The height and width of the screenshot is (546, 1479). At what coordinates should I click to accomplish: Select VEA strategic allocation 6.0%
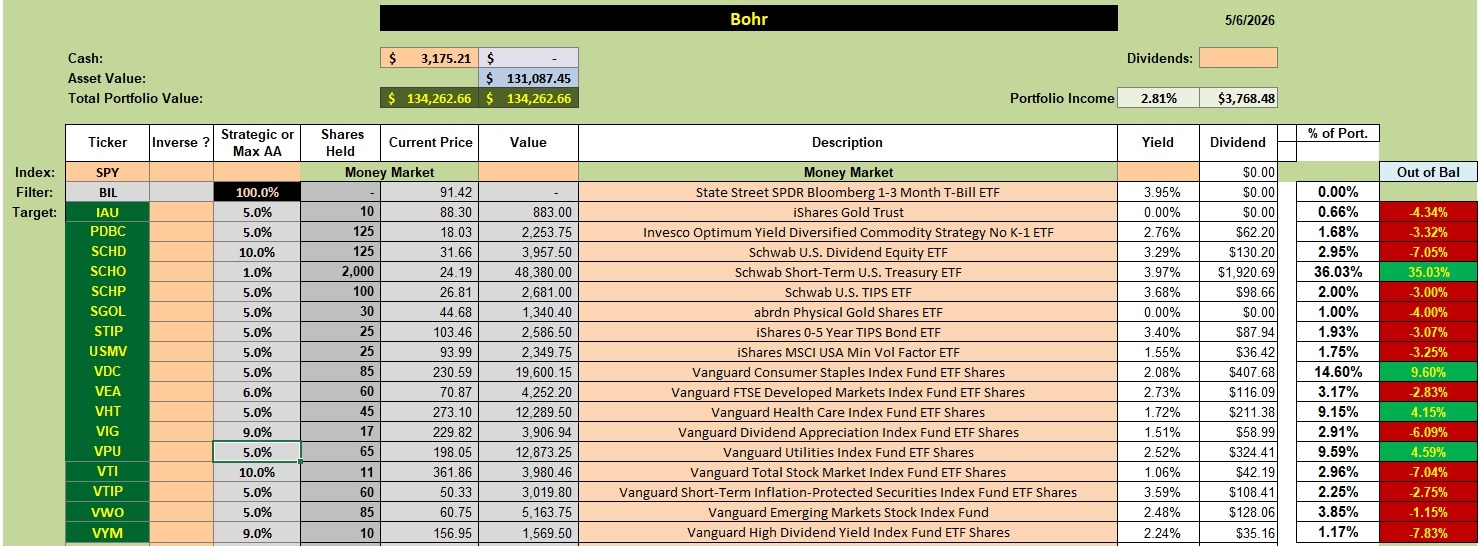click(258, 392)
